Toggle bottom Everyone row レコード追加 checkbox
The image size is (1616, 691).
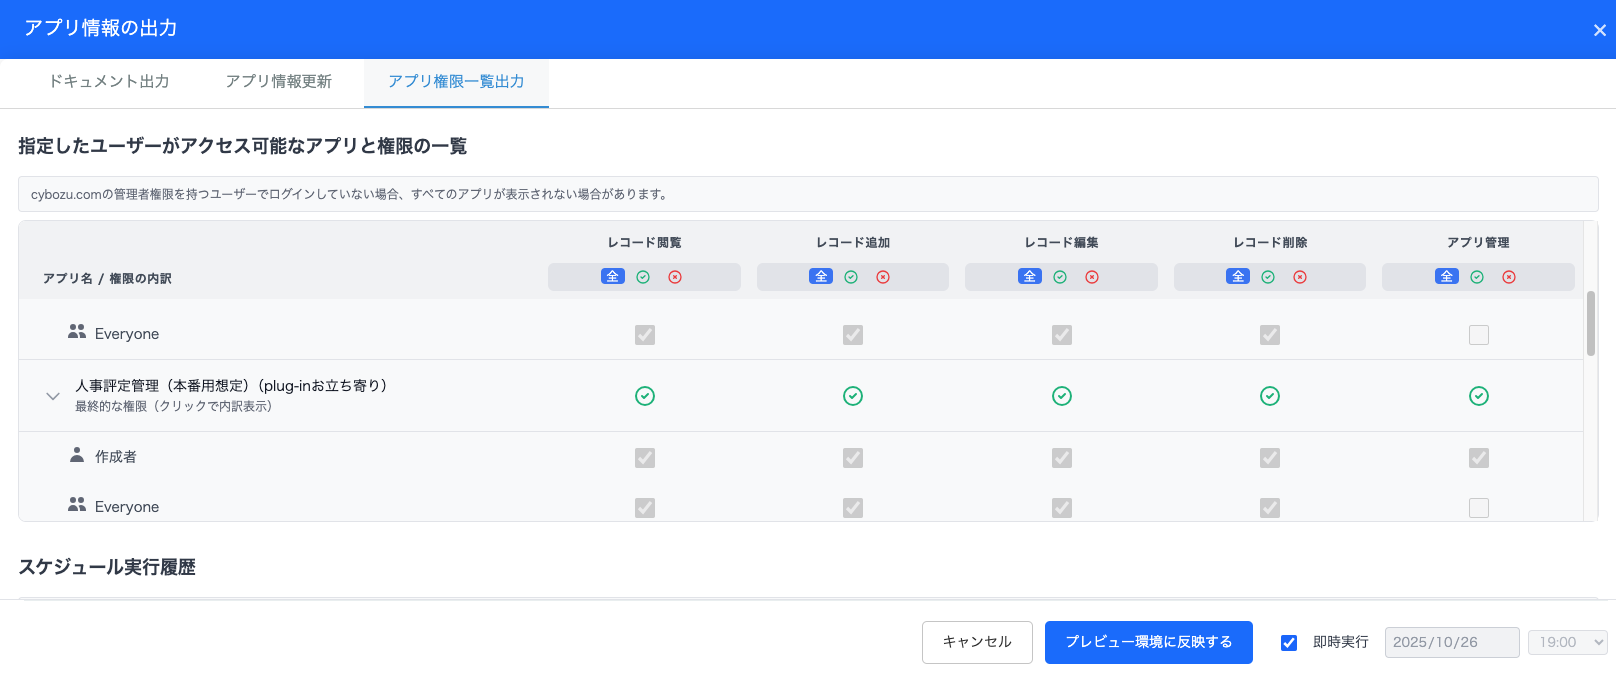pyautogui.click(x=853, y=508)
